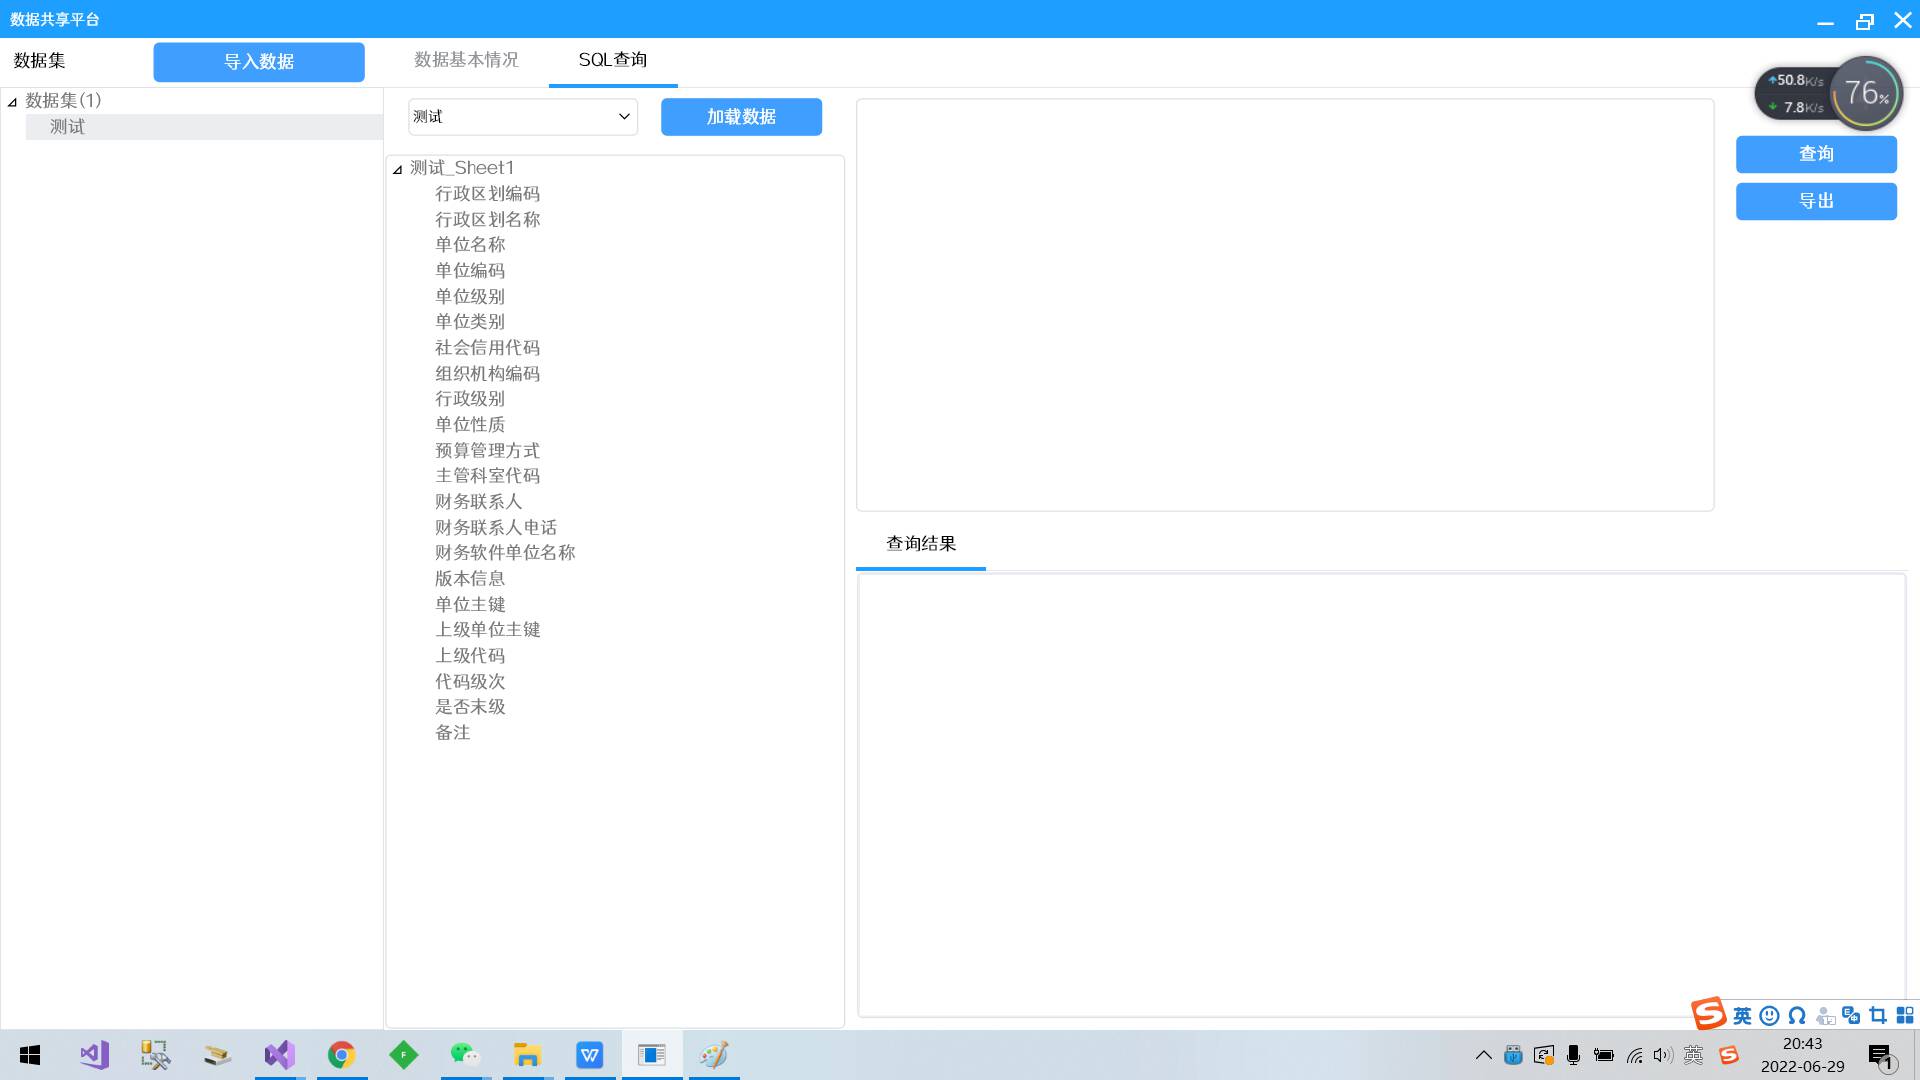Image resolution: width=1920 pixels, height=1080 pixels.
Task: Select the 查询结果 tab
Action: click(x=921, y=544)
